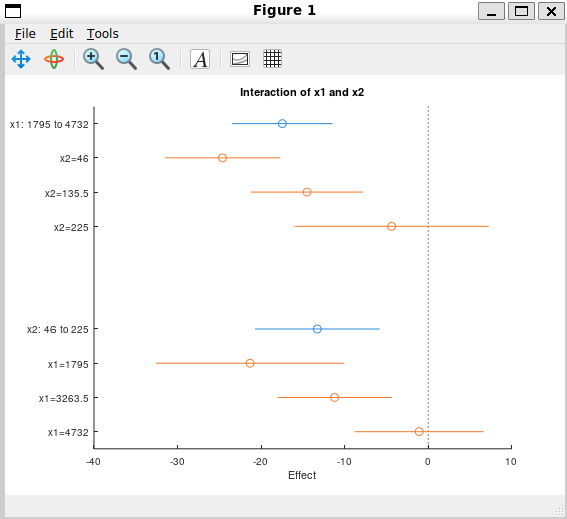Click the orange marker on x1=3263.5 row
The height and width of the screenshot is (519, 567).
[334, 397]
